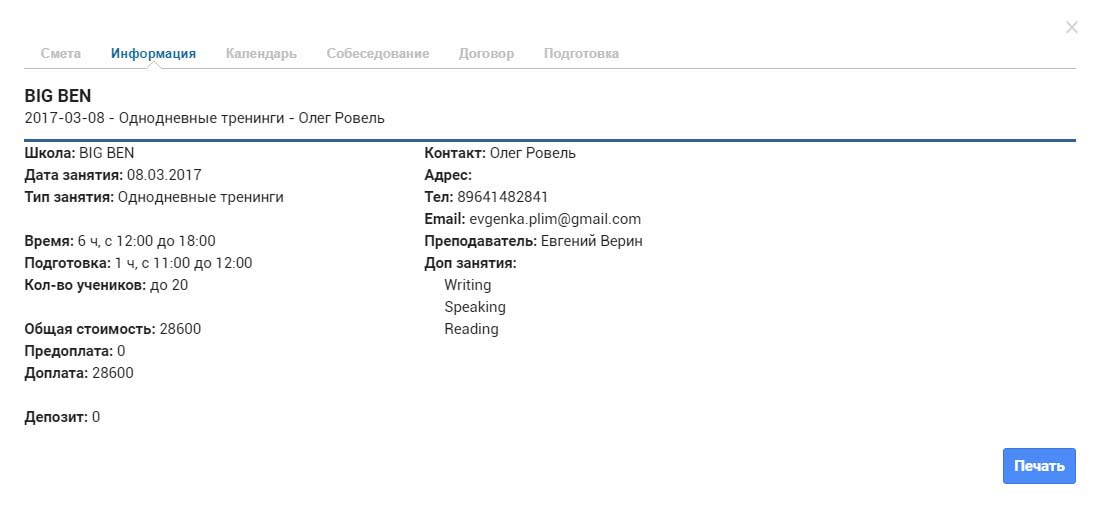Switch to the Подготовка tab
Viewport: 1100px width, 518px height.
point(581,53)
